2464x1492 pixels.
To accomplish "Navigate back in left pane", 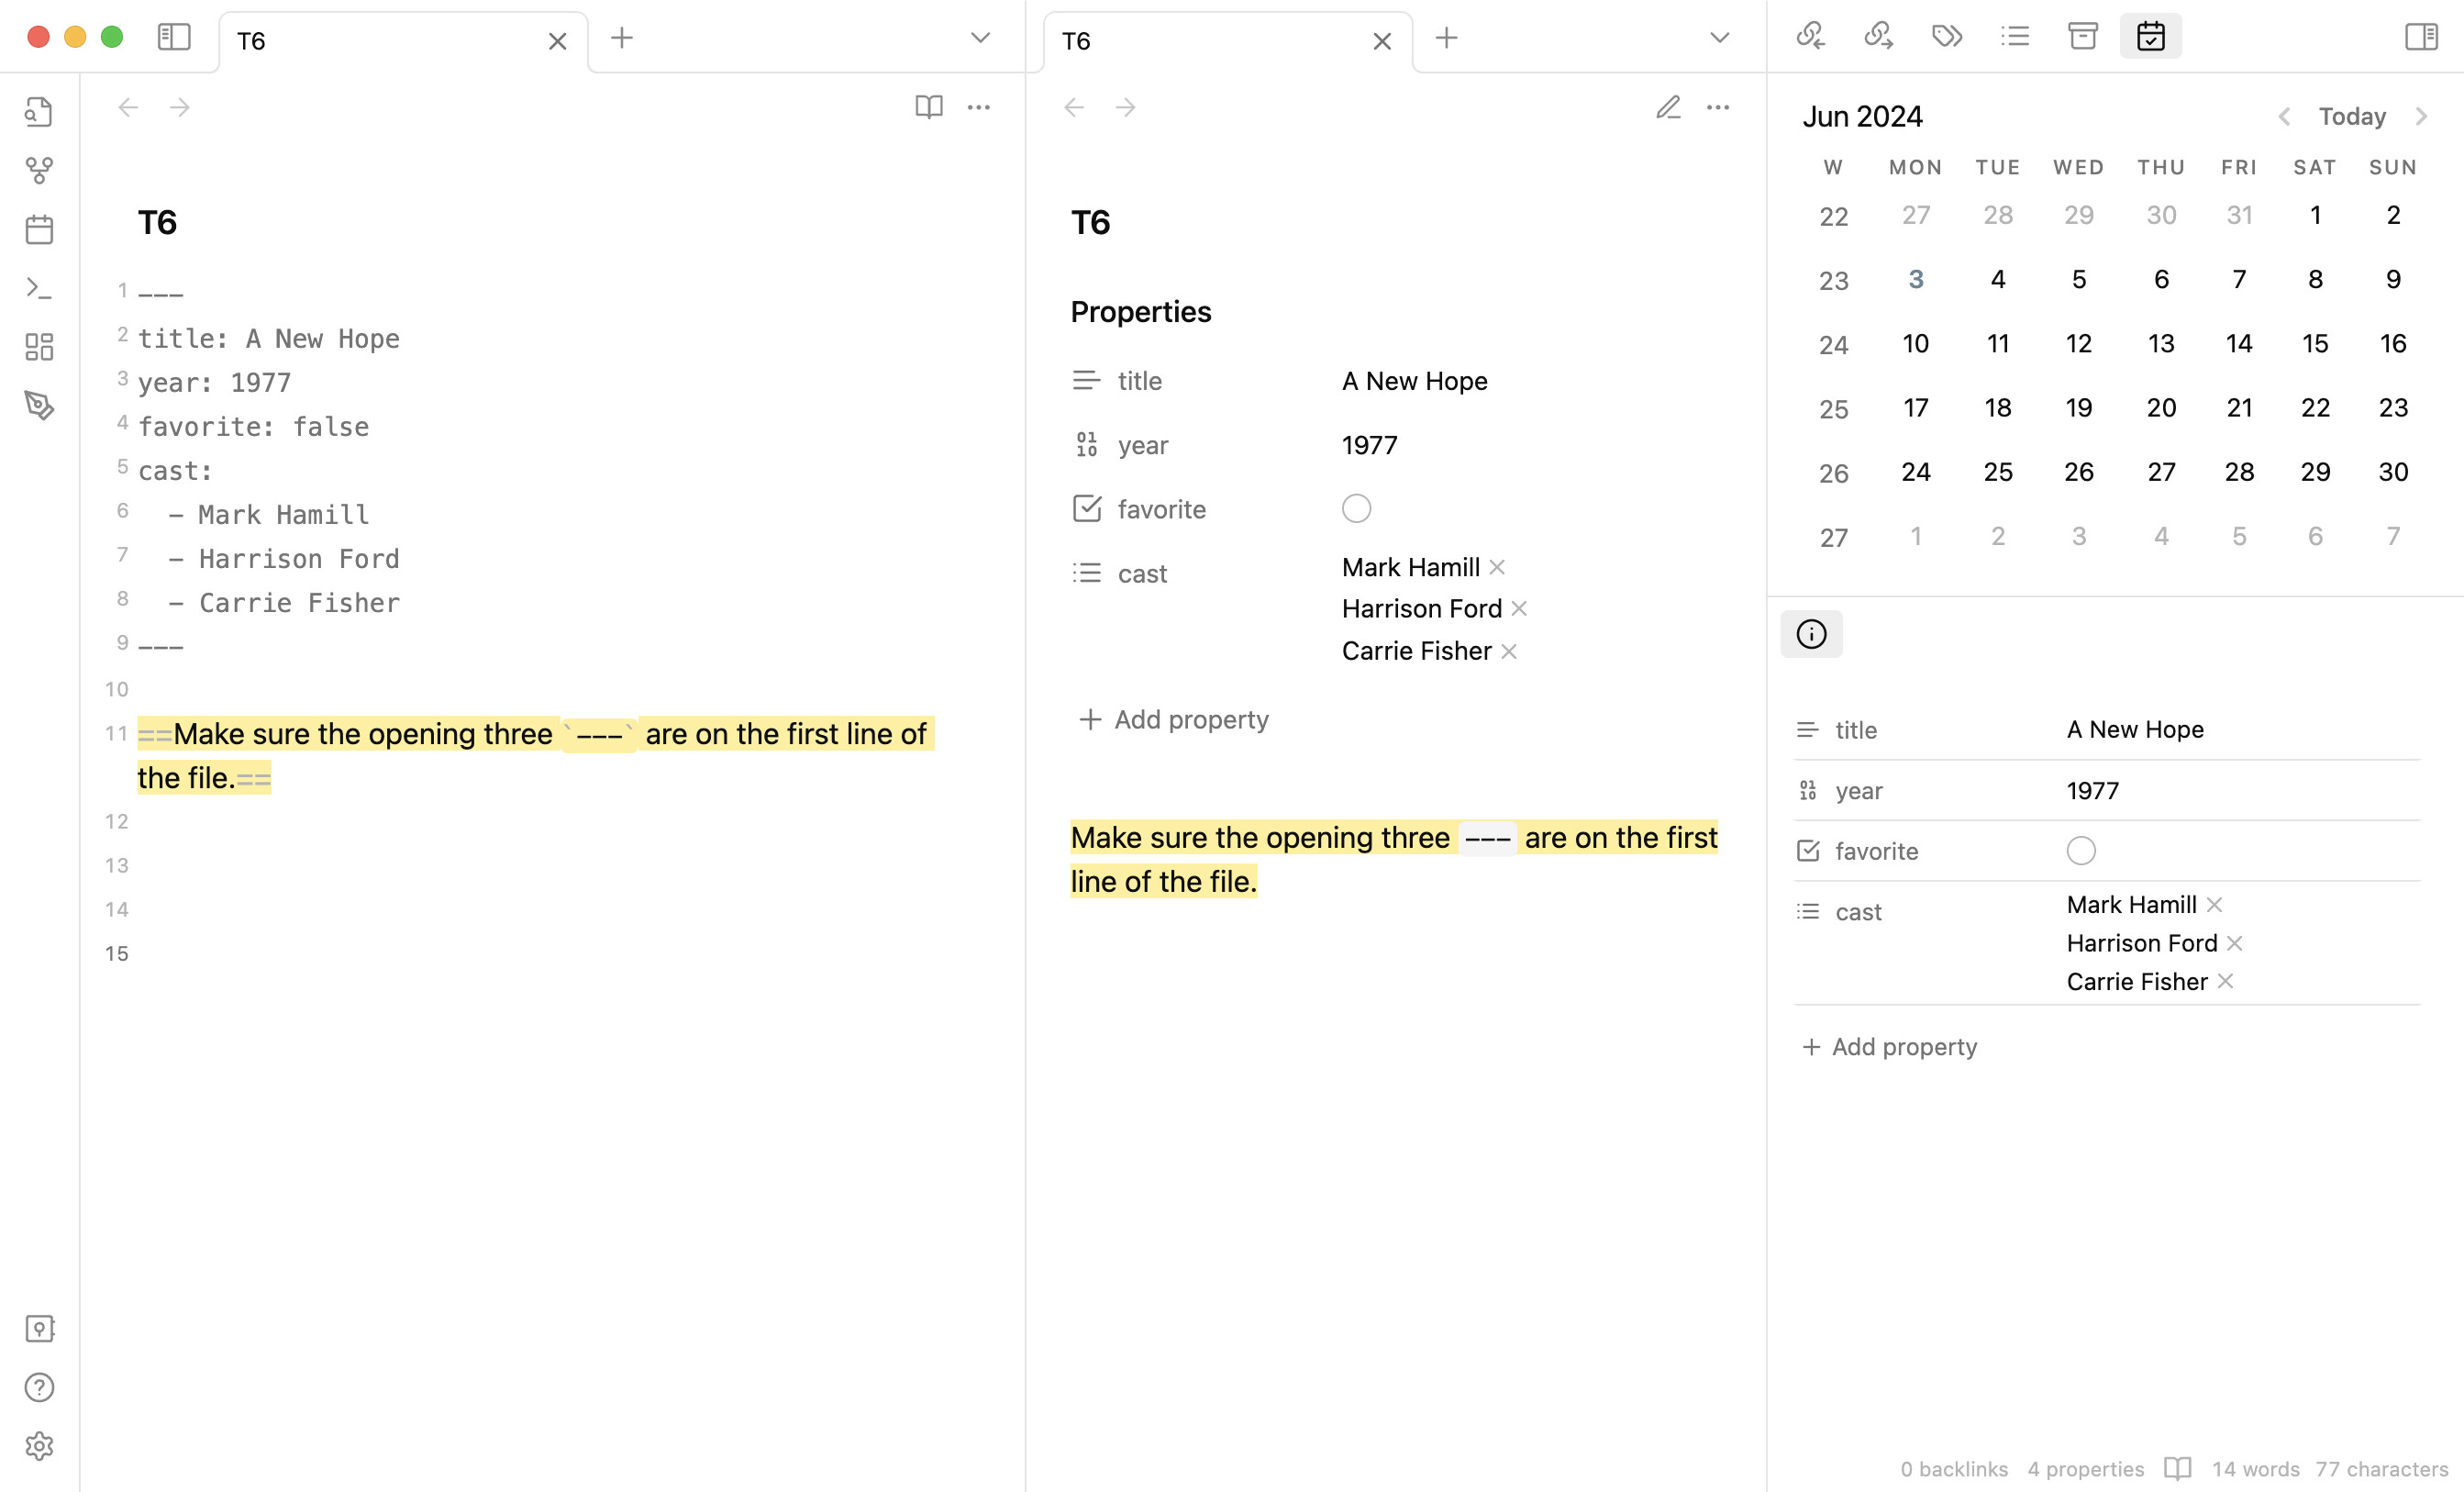I will point(128,107).
